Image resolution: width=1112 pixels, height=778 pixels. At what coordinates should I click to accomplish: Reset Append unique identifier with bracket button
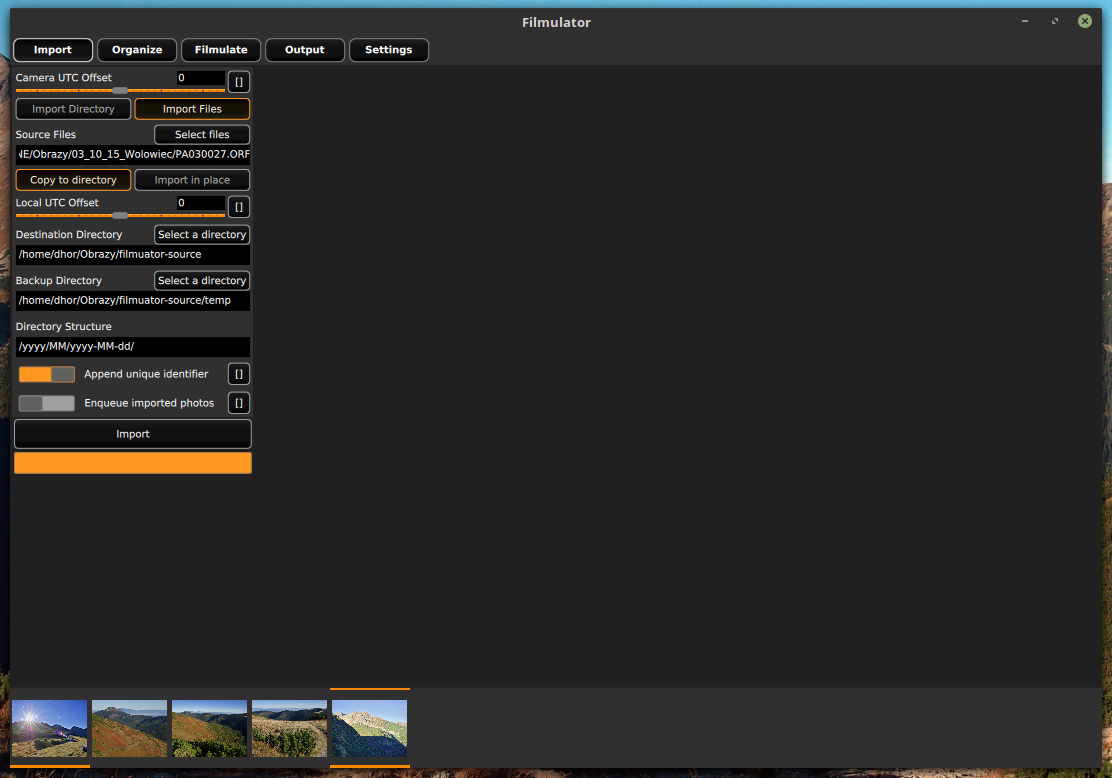click(x=239, y=374)
